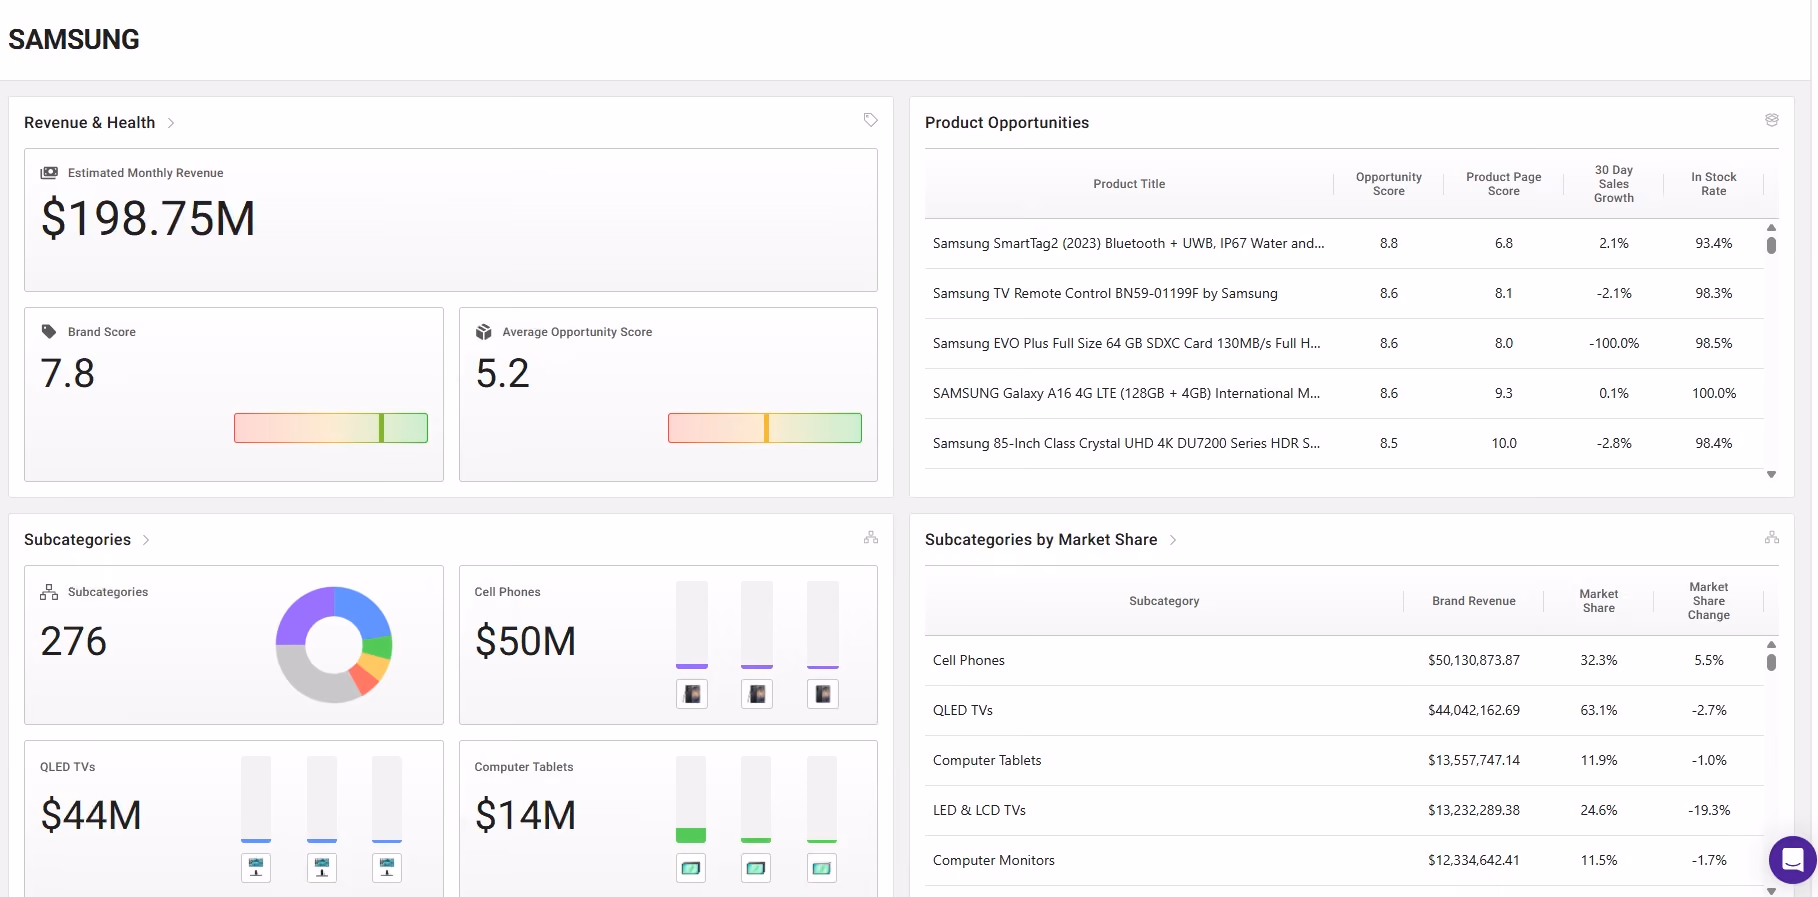Select Computer Tablets market share table row
This screenshot has height=897, width=1818.
[1344, 760]
